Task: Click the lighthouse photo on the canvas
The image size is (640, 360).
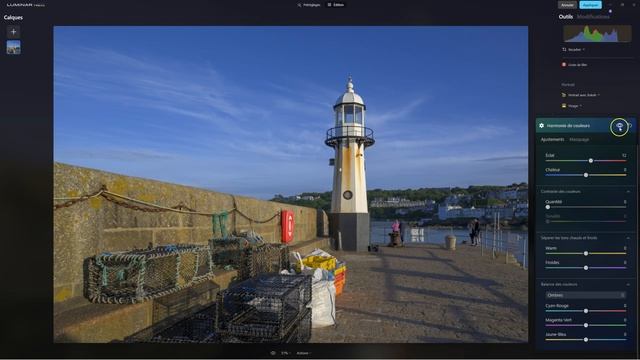Action: (x=291, y=184)
